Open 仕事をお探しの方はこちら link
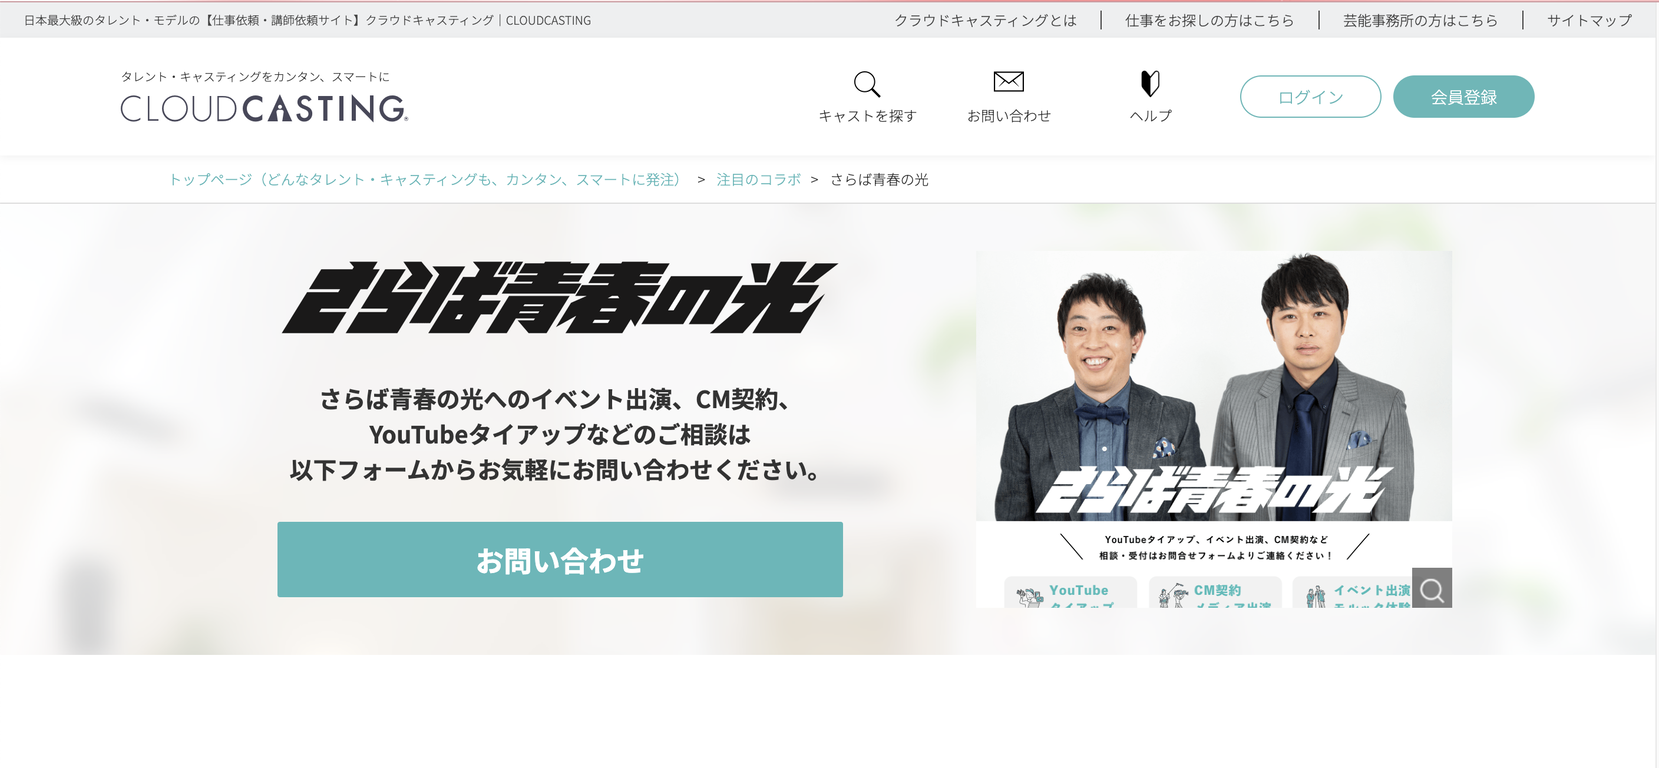Image resolution: width=1659 pixels, height=768 pixels. (x=1209, y=20)
